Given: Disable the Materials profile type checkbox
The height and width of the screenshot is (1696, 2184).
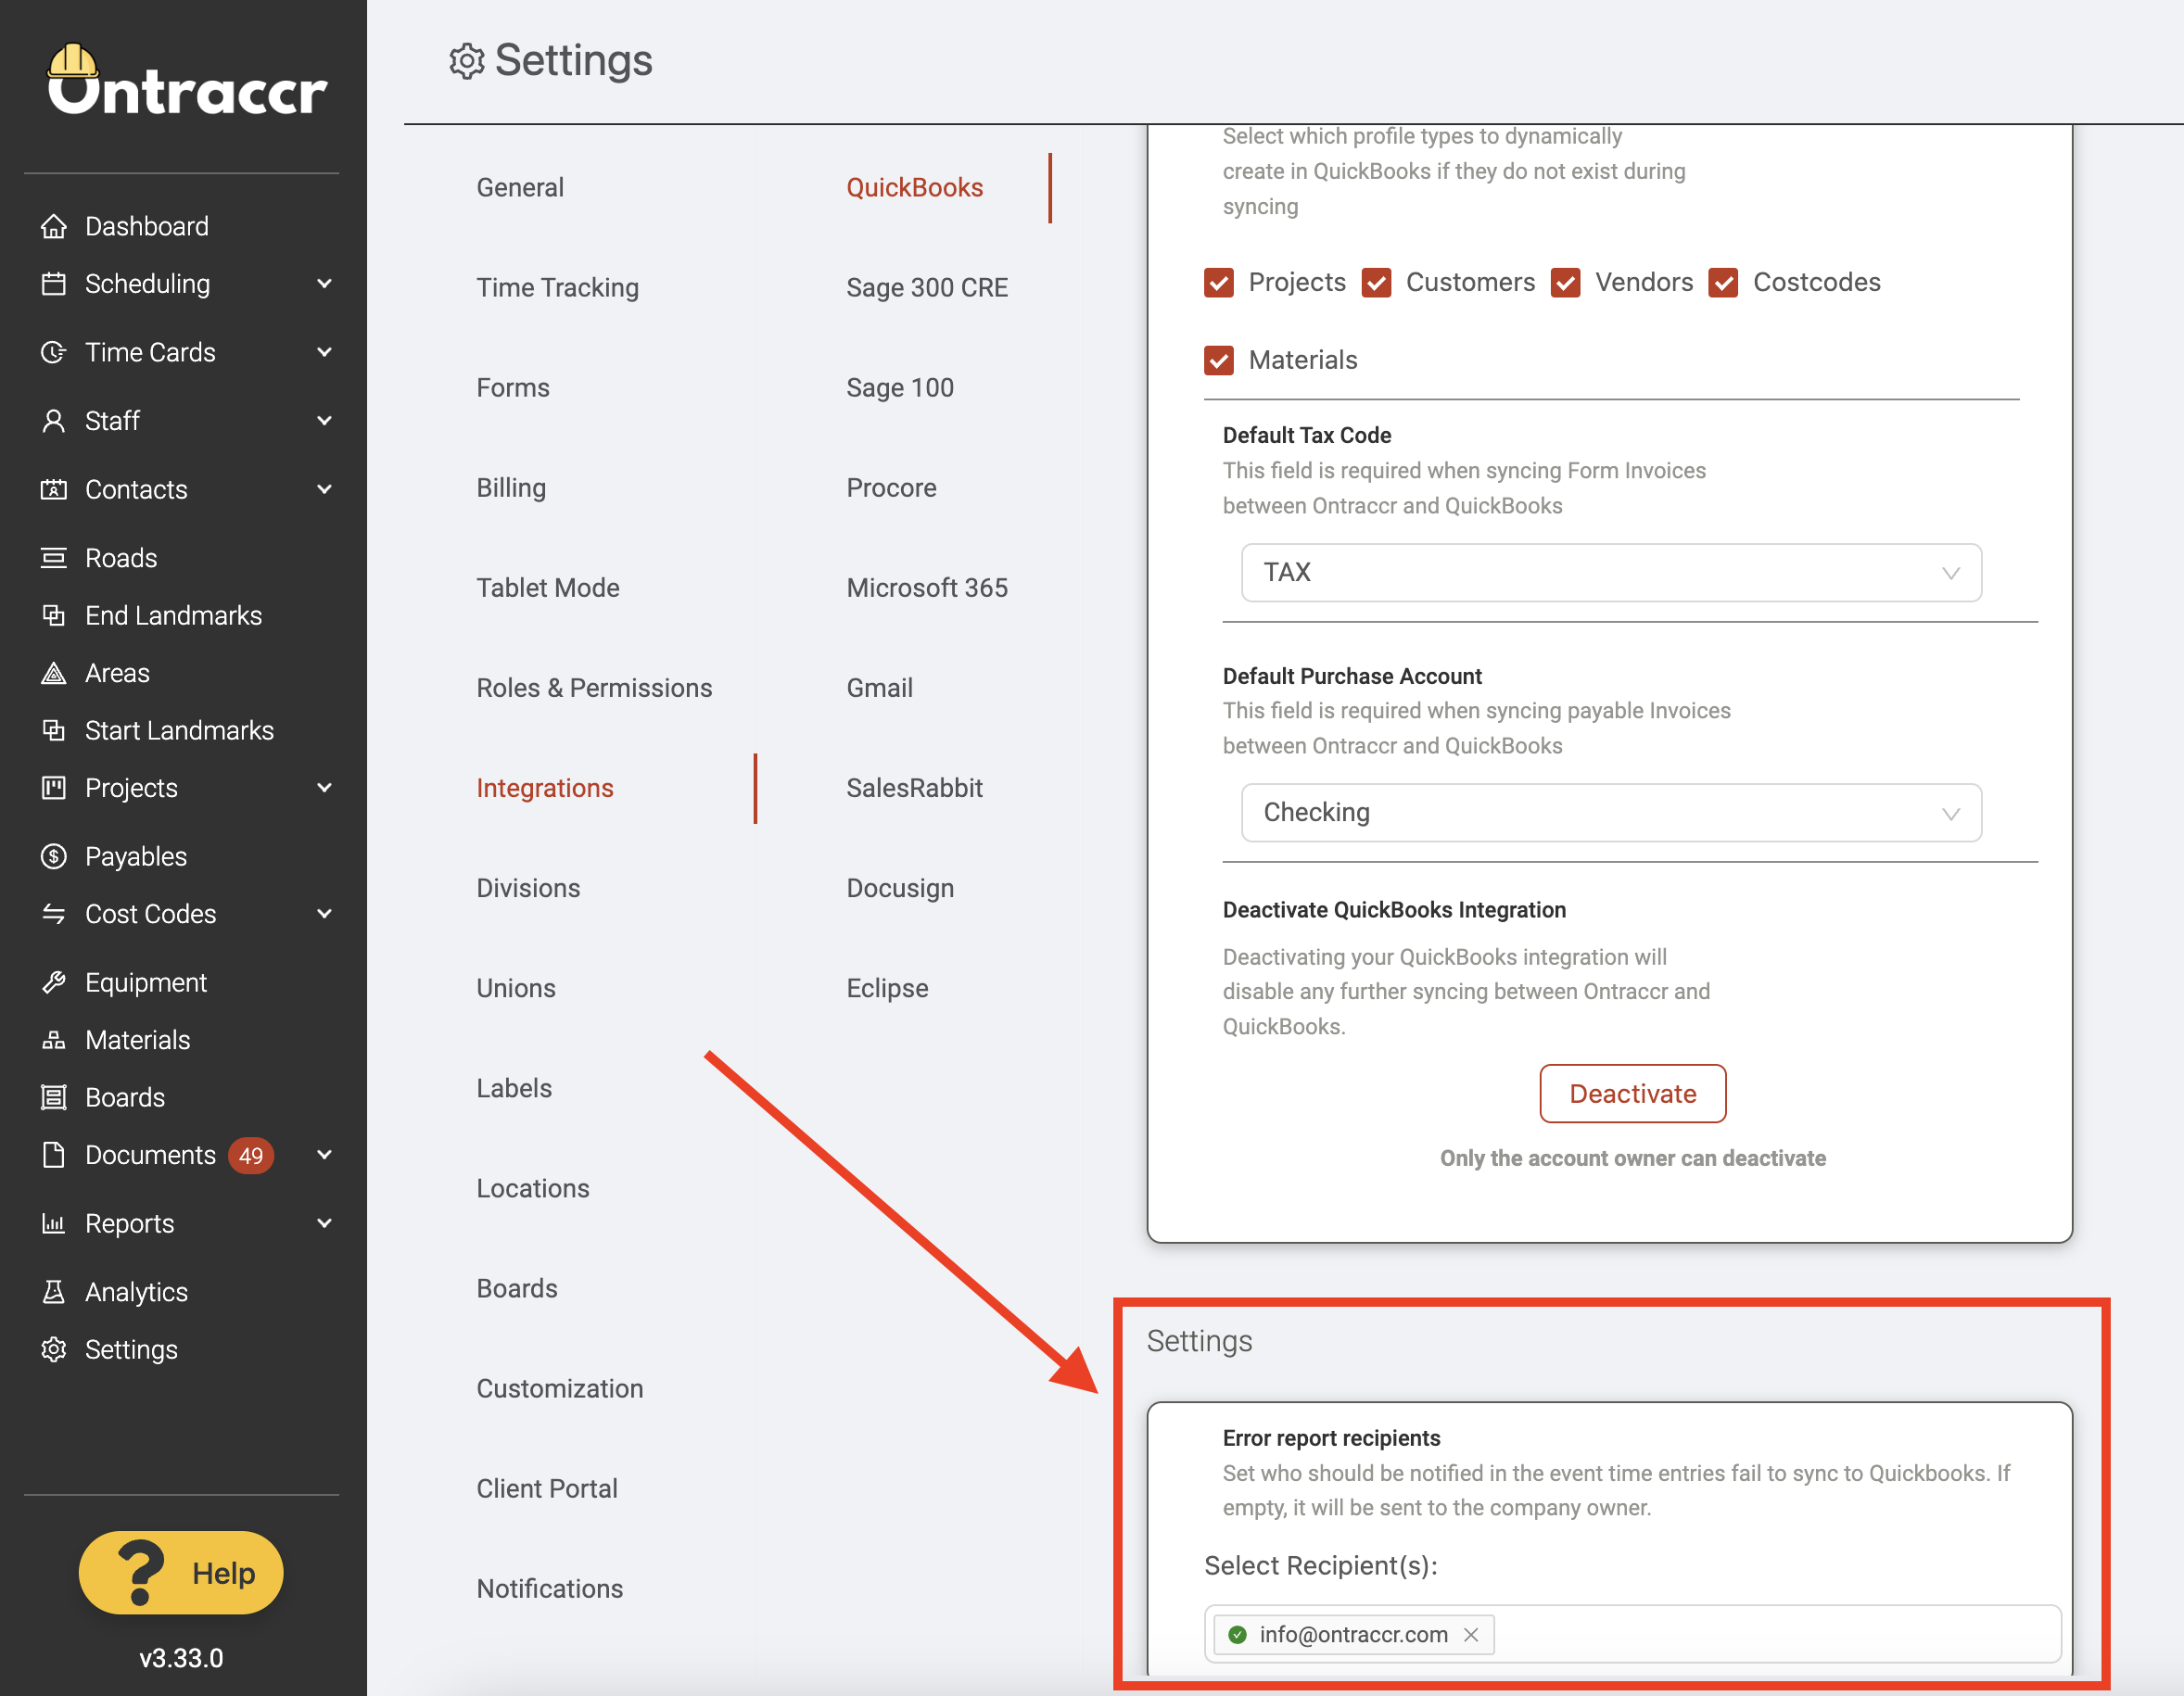Looking at the screenshot, I should tap(1219, 360).
